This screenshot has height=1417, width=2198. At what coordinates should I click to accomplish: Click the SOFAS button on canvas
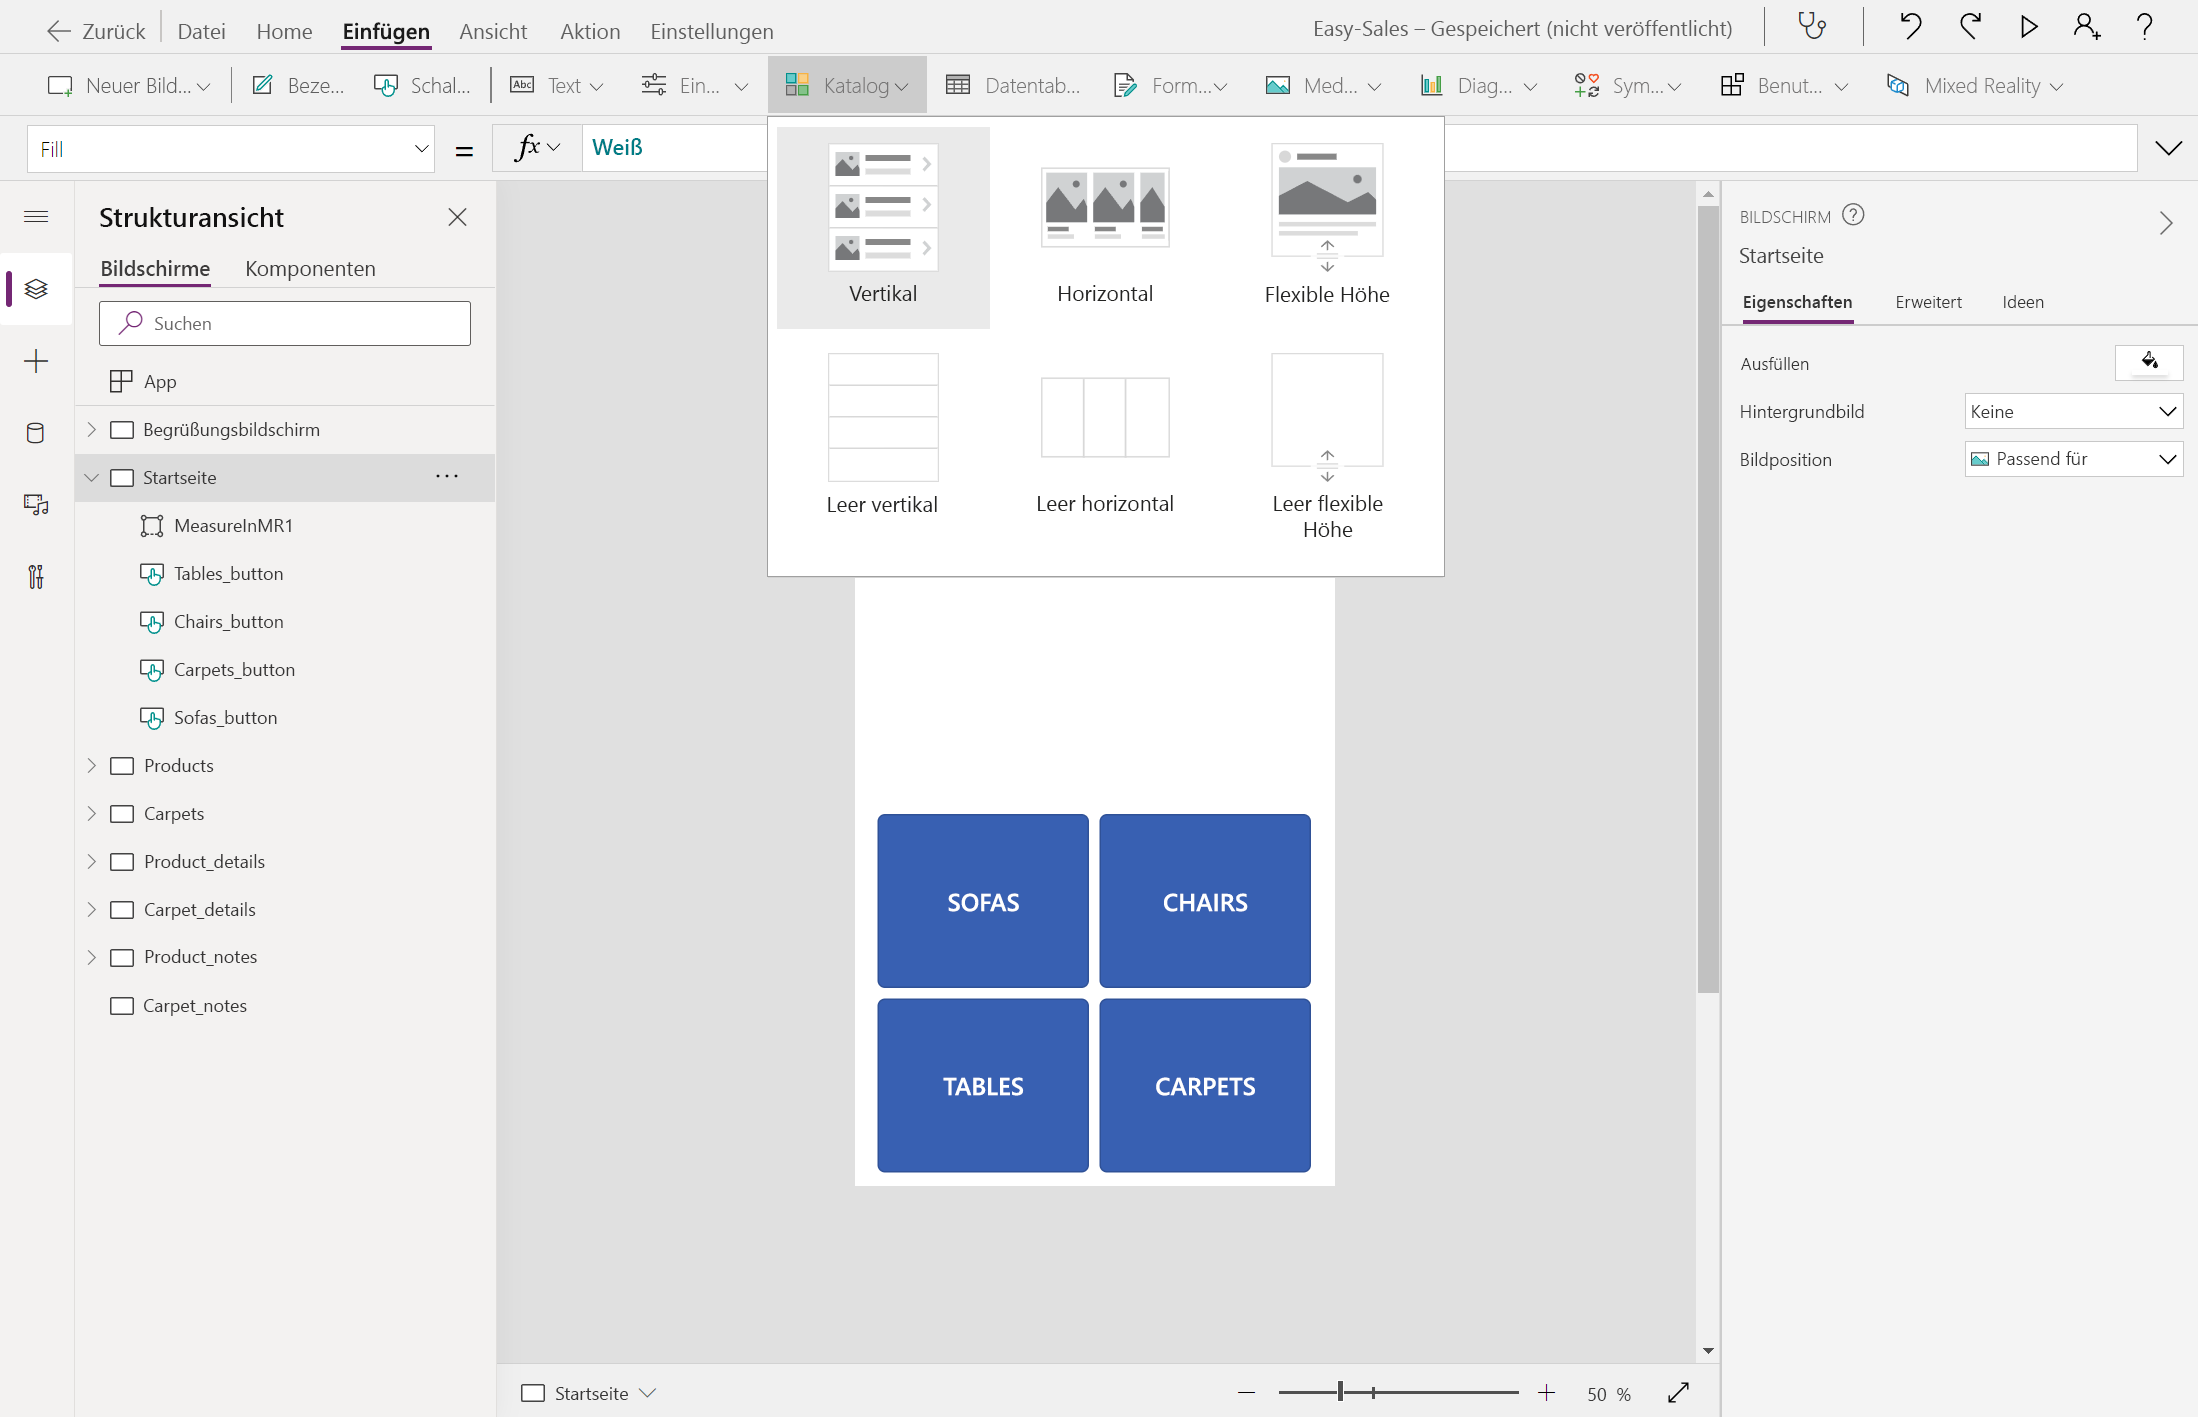[x=983, y=901]
